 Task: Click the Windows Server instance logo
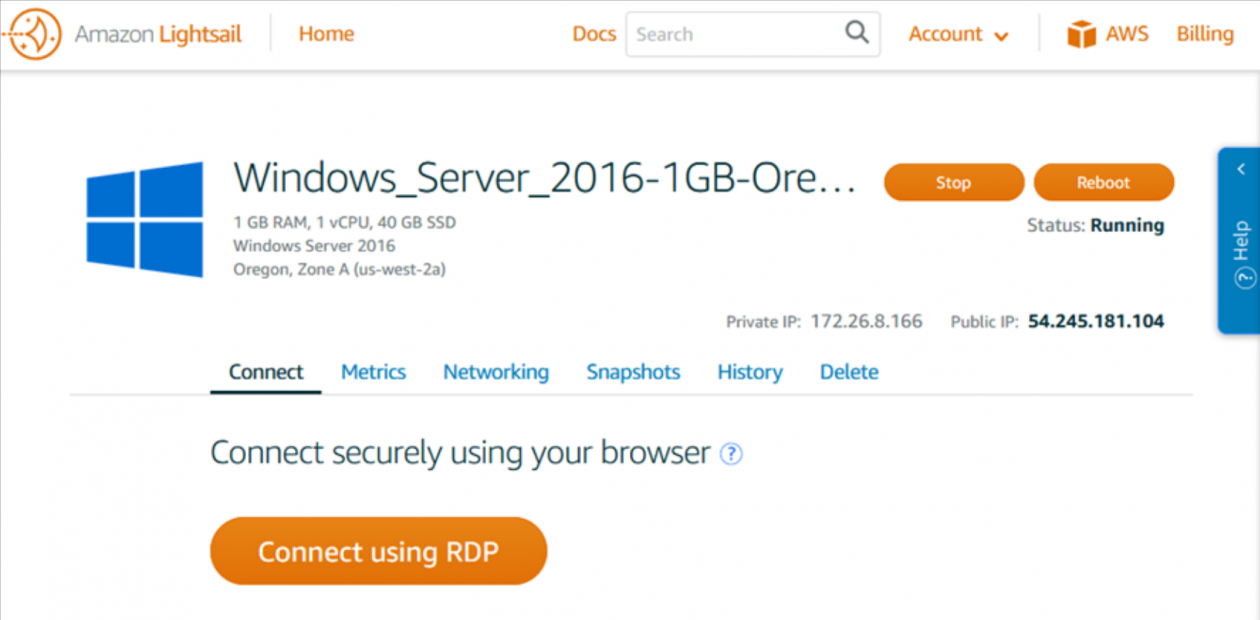145,219
